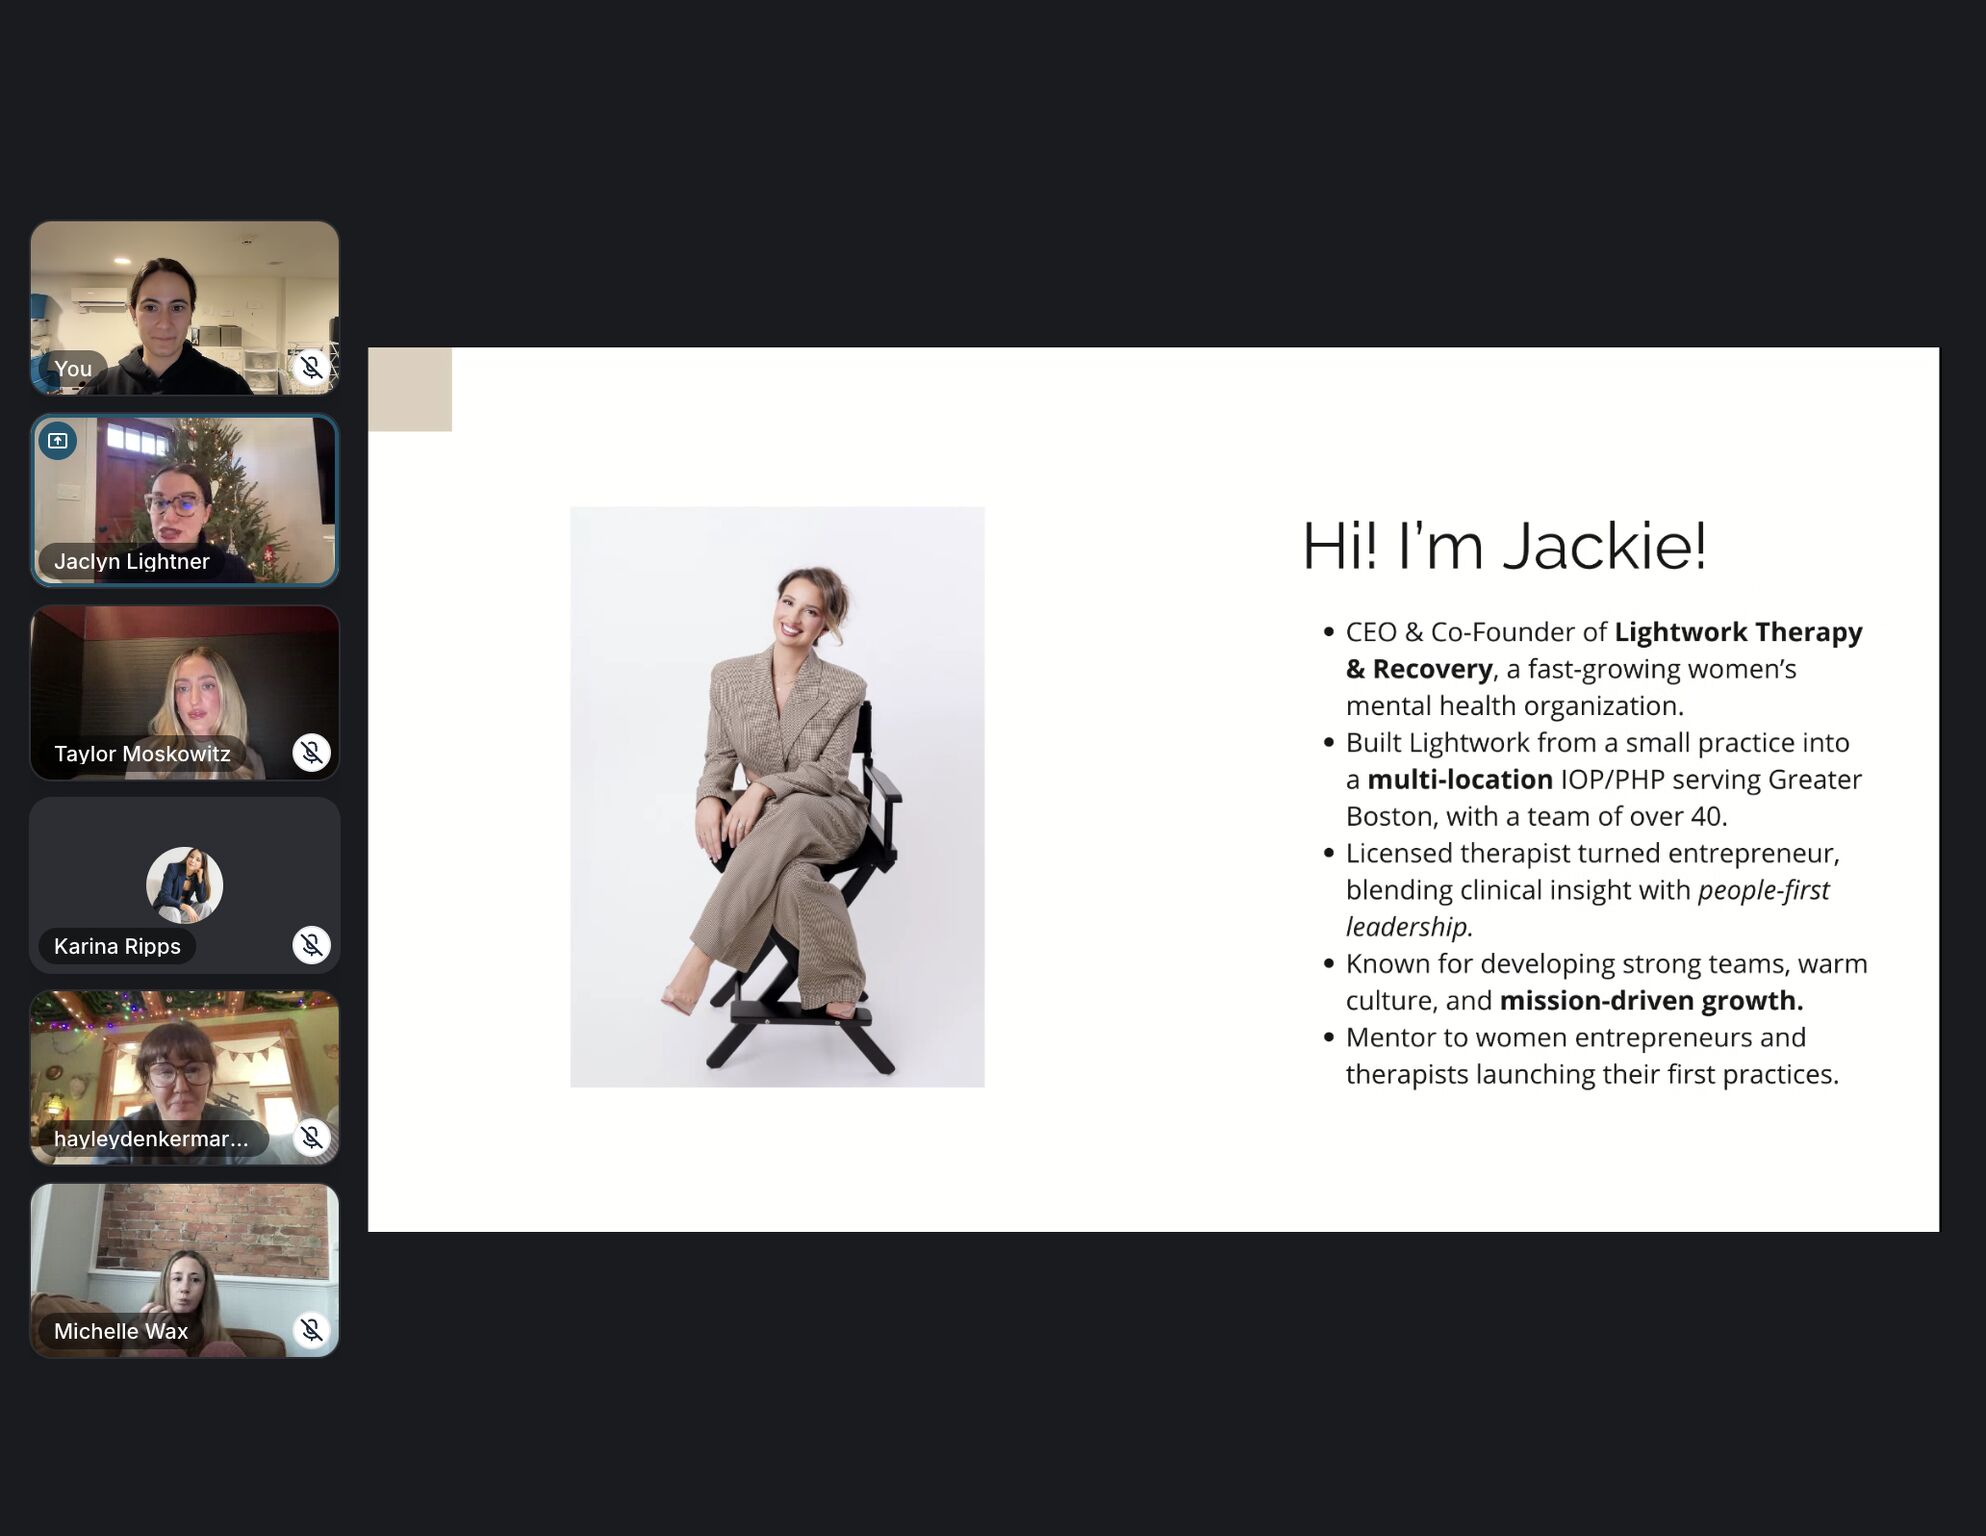Click hayleydenkermar's muted microphone icon

coord(311,1137)
